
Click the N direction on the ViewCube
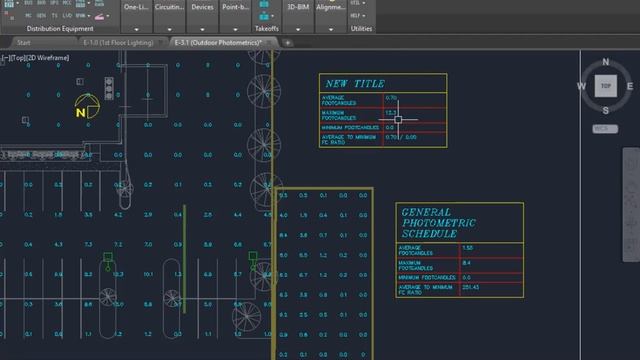coord(606,62)
